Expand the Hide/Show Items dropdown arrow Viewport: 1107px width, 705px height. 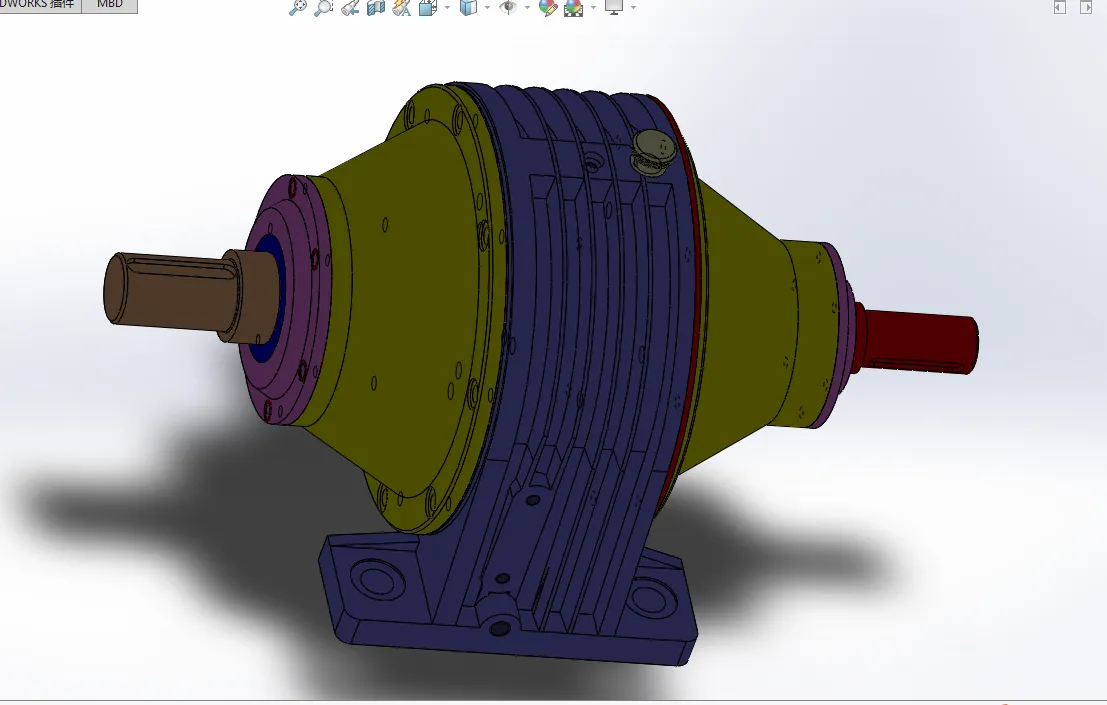[x=527, y=8]
